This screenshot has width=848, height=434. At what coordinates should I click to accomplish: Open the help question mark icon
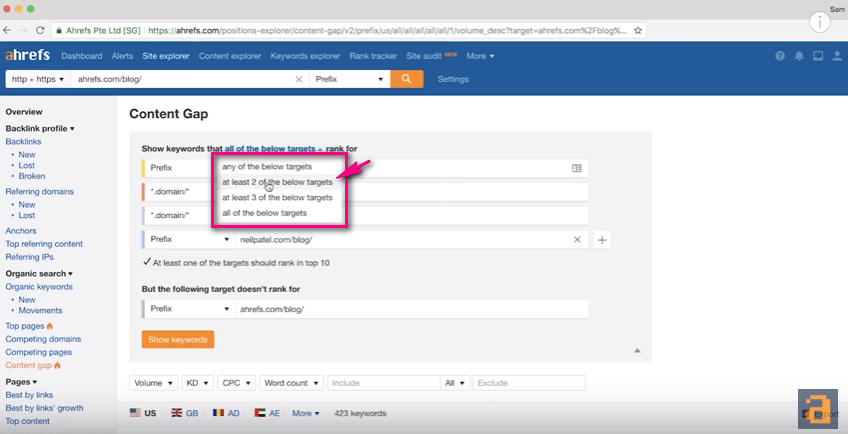[x=779, y=56]
